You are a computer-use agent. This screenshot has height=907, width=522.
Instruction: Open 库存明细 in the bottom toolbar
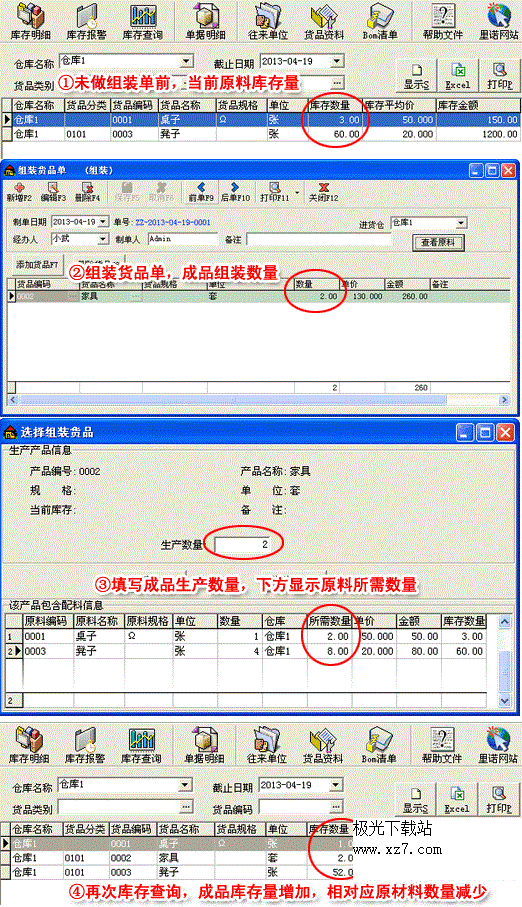click(x=29, y=745)
